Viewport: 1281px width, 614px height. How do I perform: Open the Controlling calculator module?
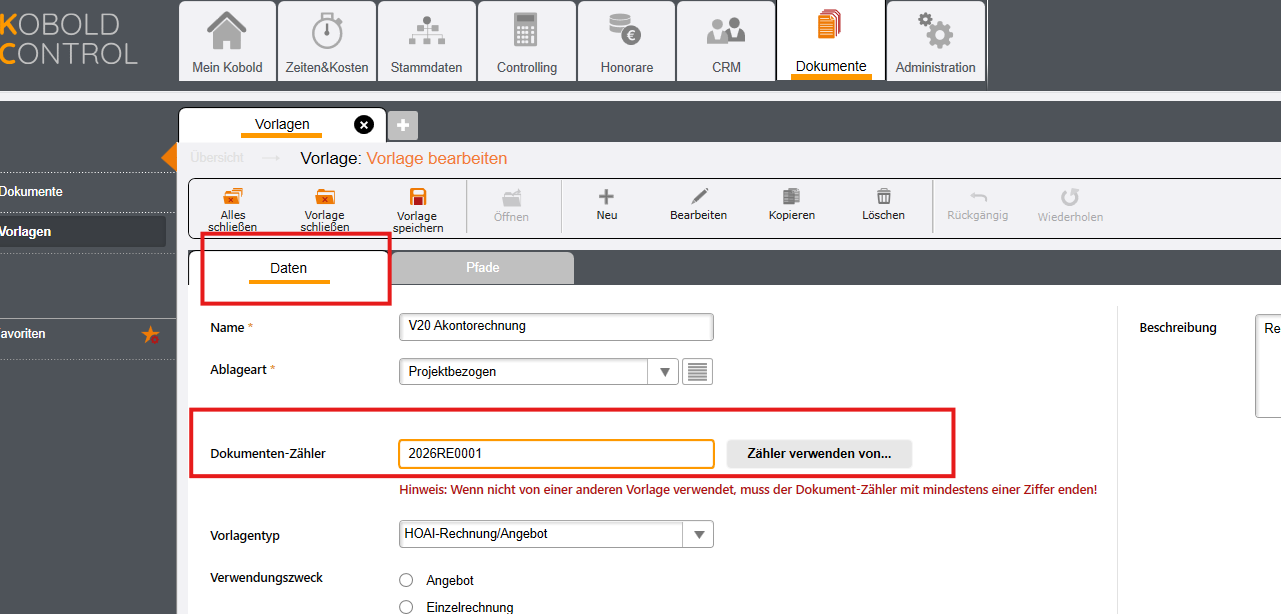527,42
